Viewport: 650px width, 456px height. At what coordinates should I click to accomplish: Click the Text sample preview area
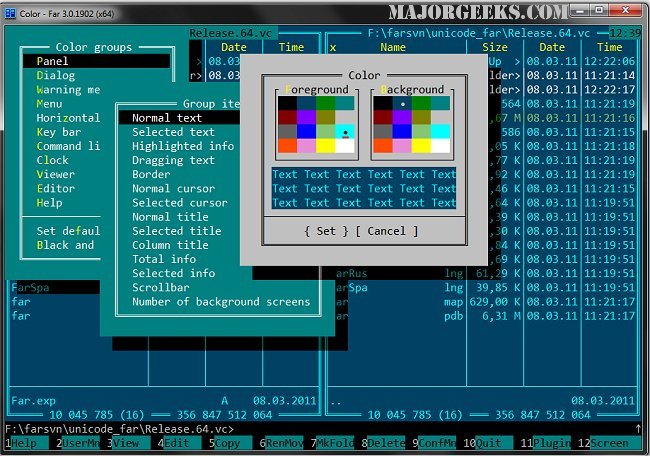(364, 188)
